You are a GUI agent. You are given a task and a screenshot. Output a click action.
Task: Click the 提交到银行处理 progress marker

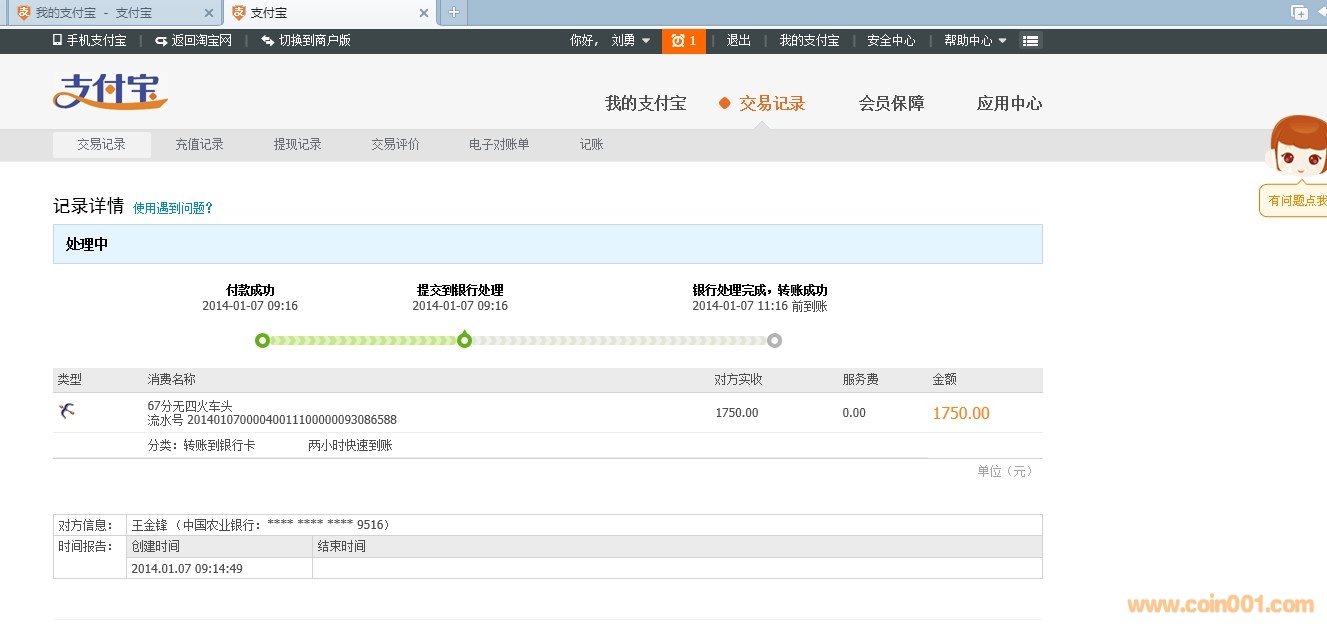(x=464, y=340)
